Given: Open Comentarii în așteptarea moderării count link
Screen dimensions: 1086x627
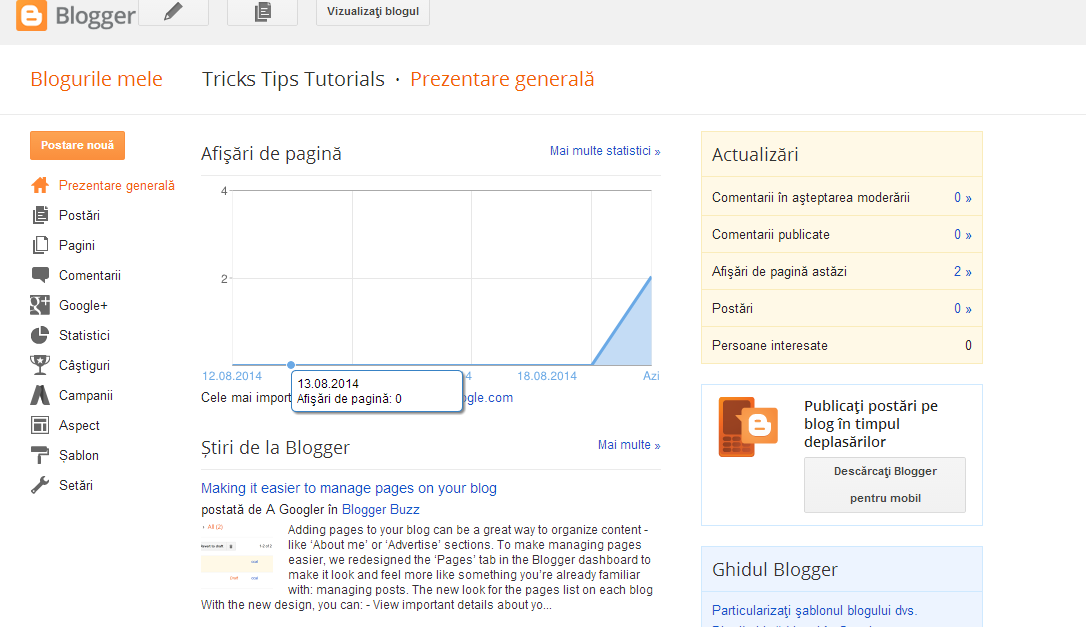Looking at the screenshot, I should (963, 197).
